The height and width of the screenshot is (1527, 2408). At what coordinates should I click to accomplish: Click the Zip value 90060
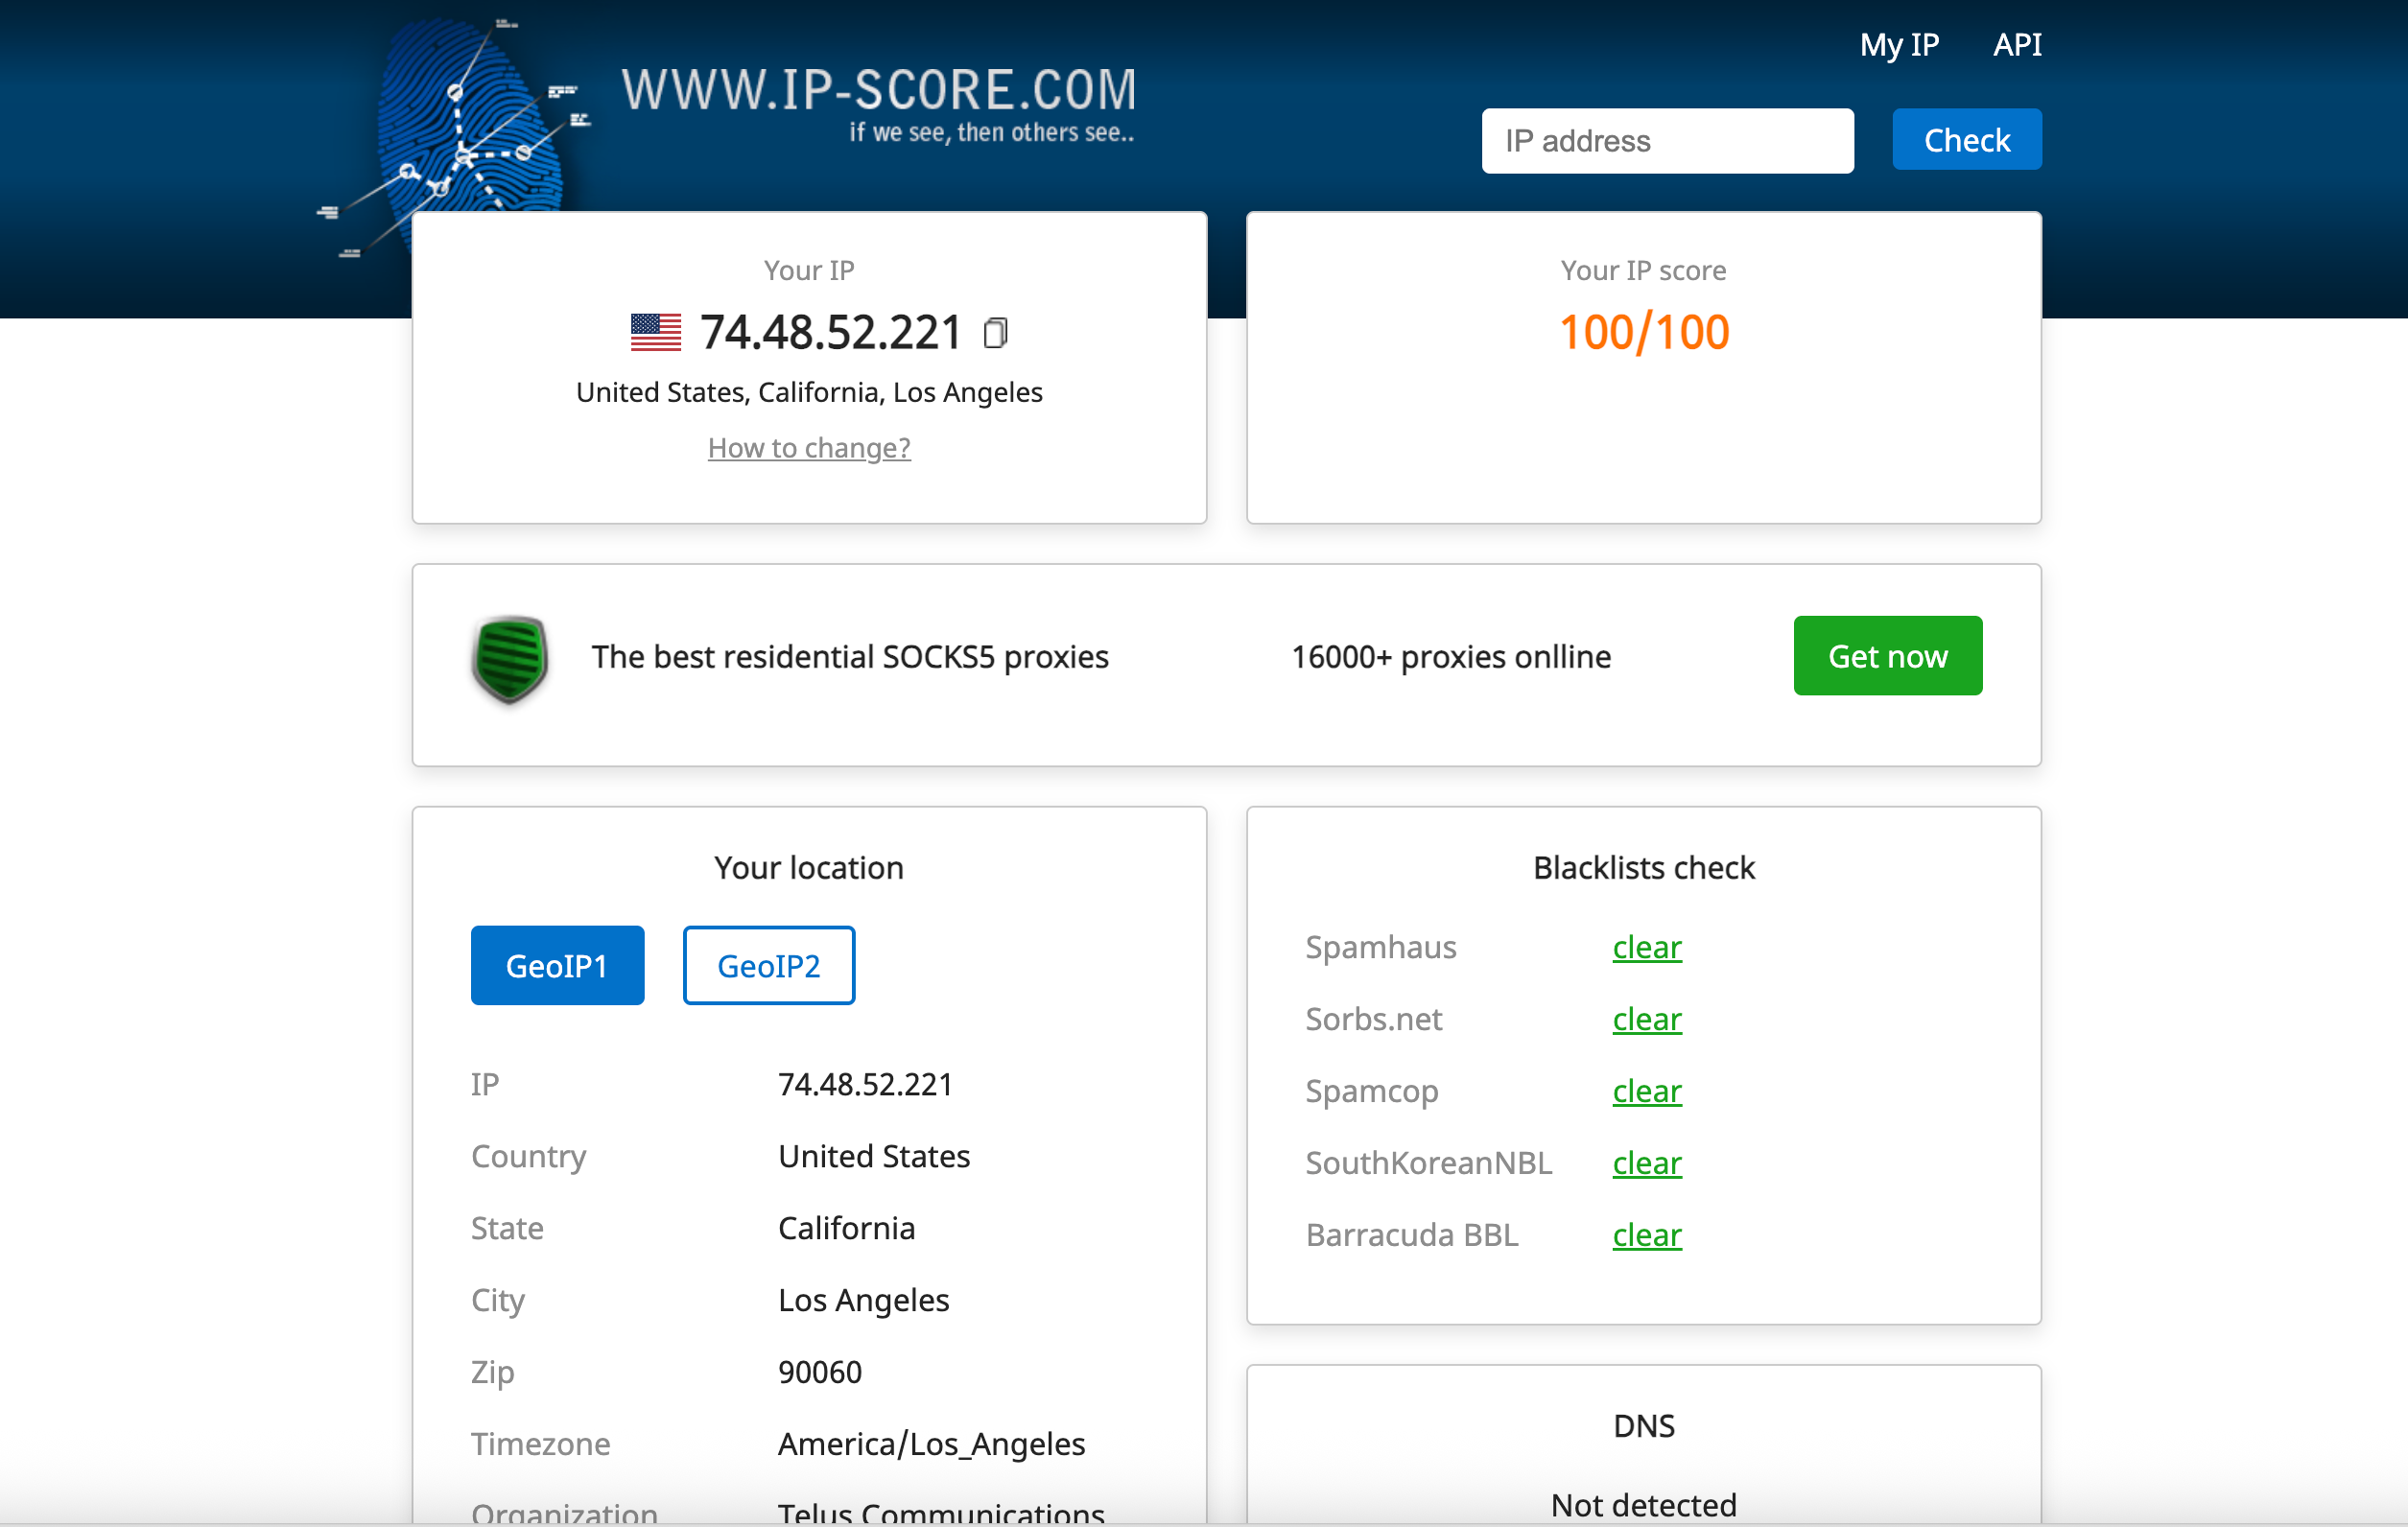tap(820, 1372)
